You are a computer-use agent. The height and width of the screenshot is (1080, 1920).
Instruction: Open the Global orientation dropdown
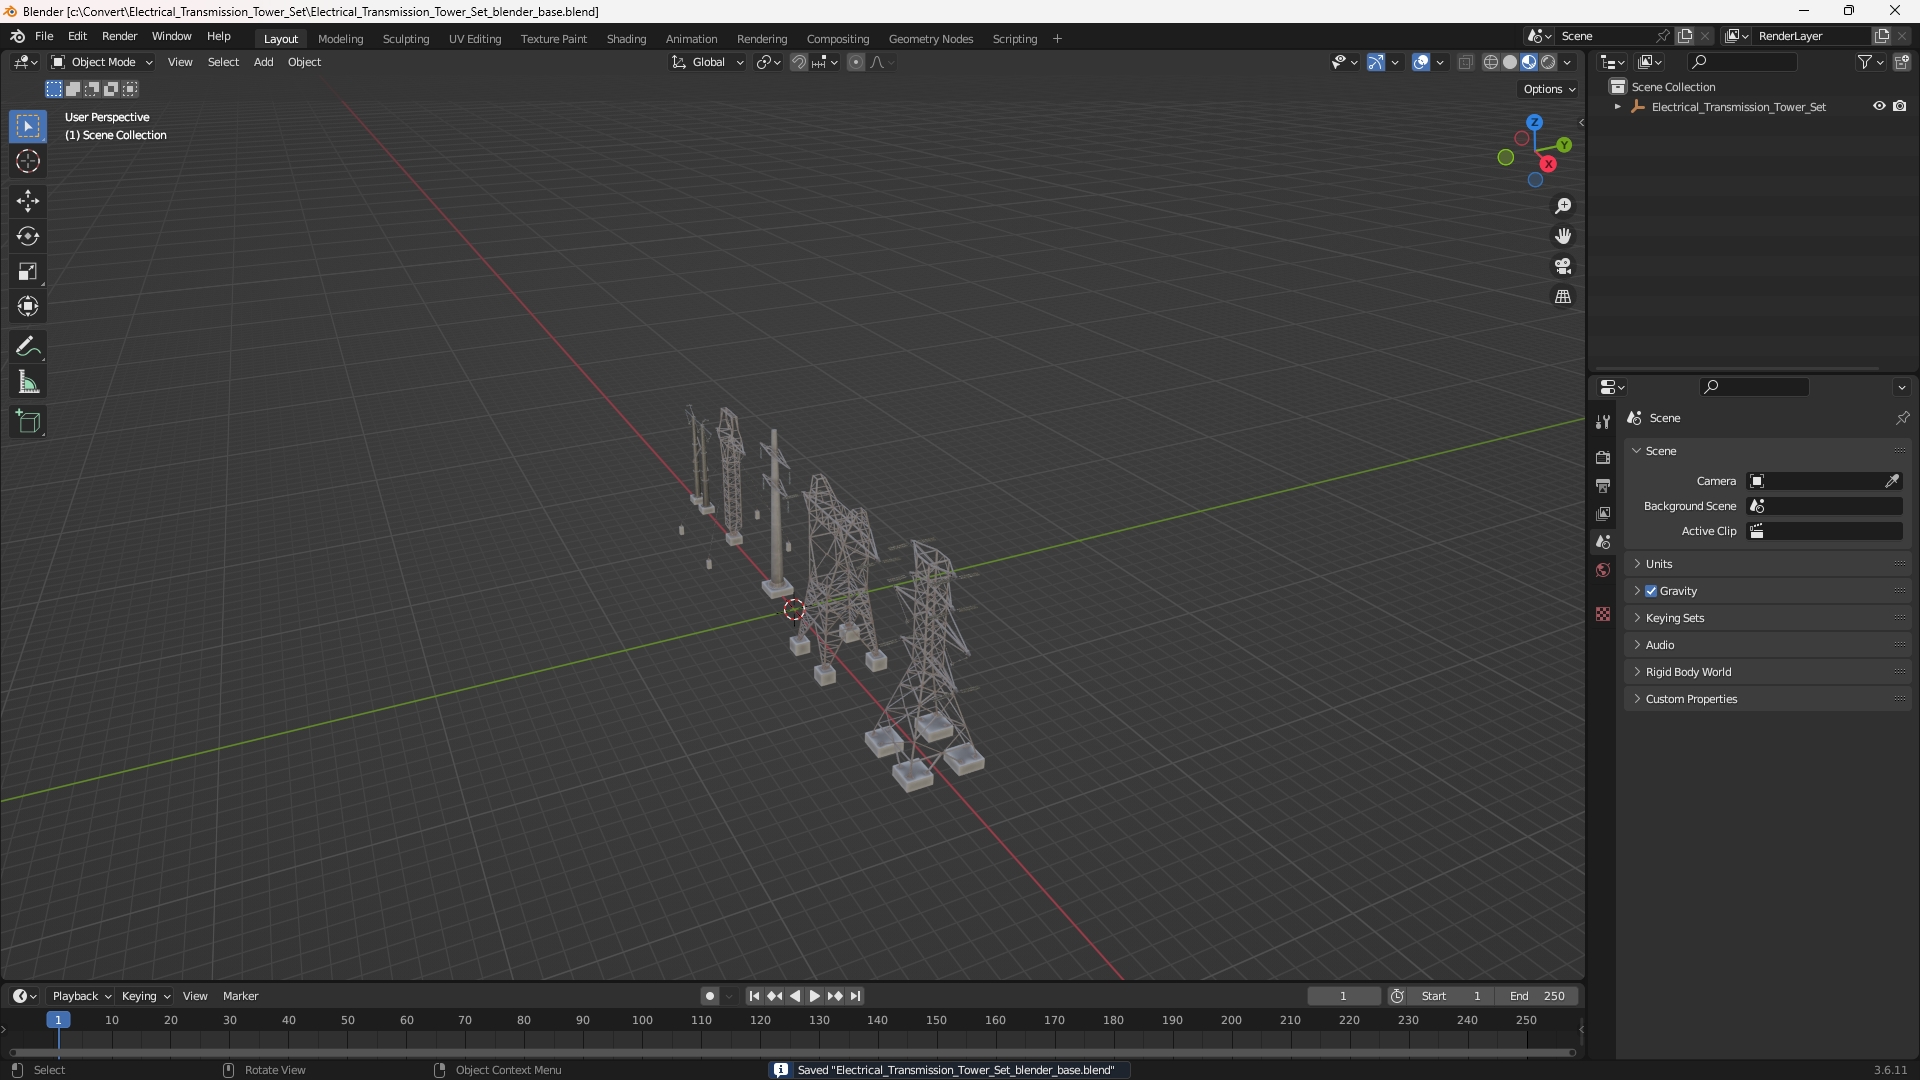coord(708,62)
